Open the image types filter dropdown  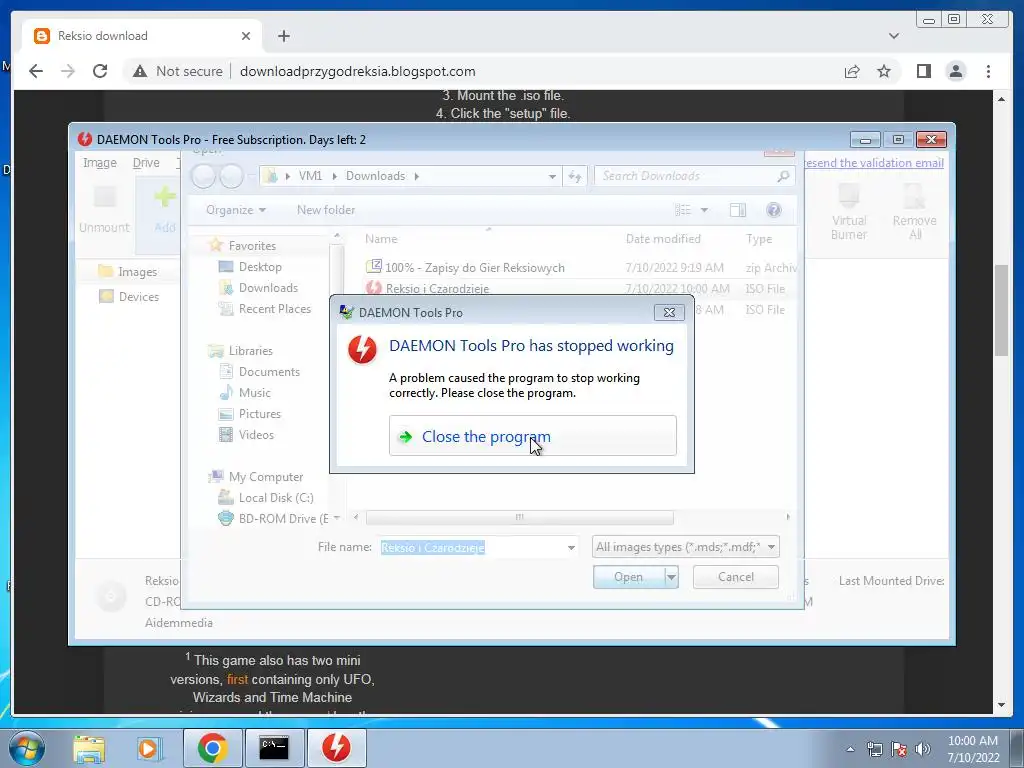[x=771, y=547]
